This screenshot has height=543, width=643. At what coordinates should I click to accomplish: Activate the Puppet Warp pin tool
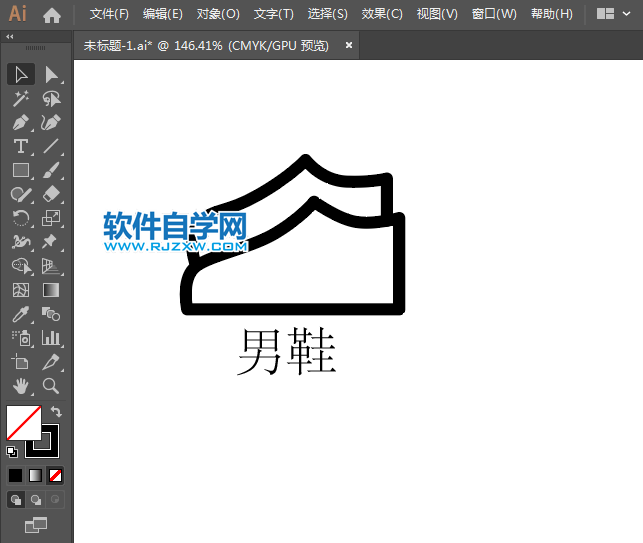(51, 242)
